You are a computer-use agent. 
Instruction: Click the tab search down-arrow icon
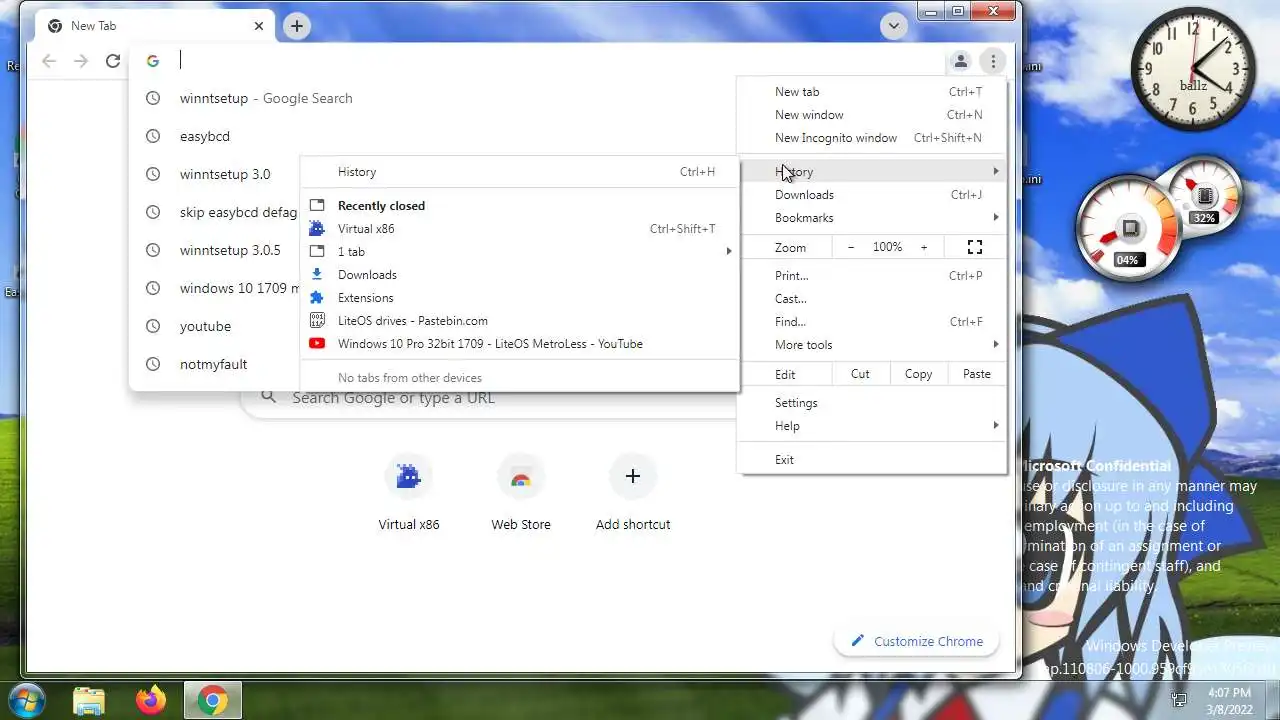894,26
